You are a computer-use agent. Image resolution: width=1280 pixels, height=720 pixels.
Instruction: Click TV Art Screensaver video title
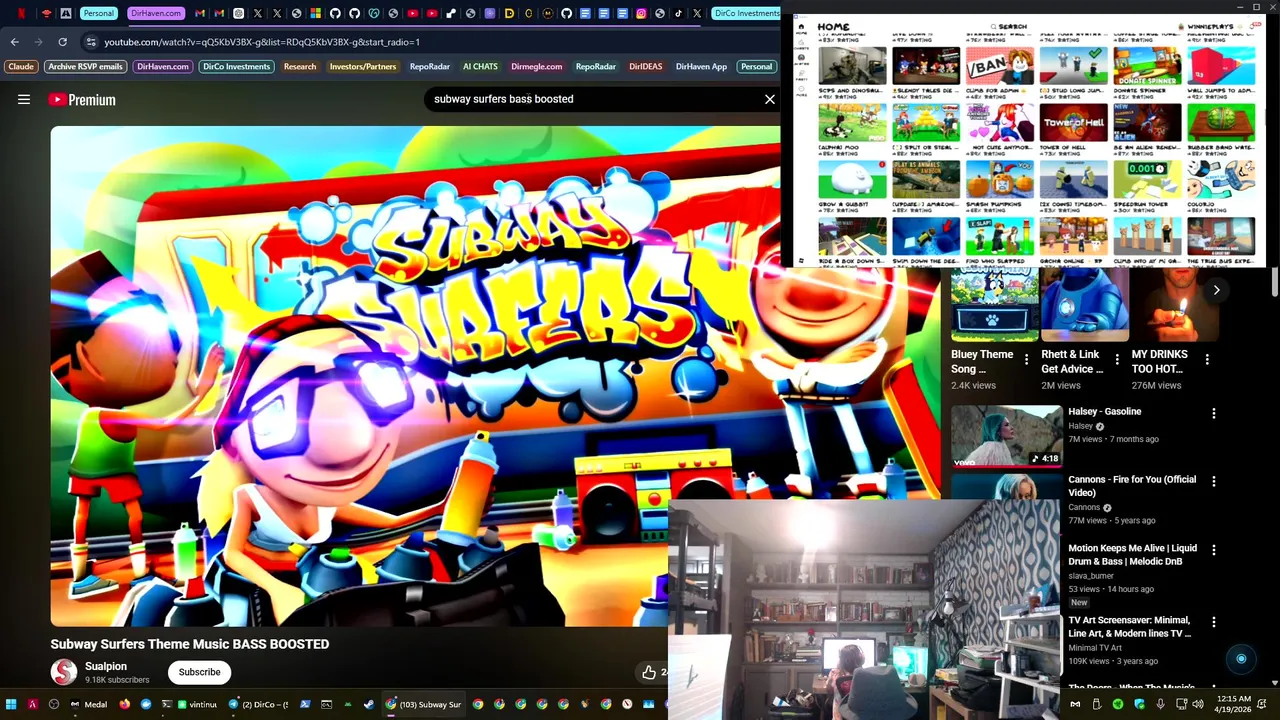(1130, 627)
